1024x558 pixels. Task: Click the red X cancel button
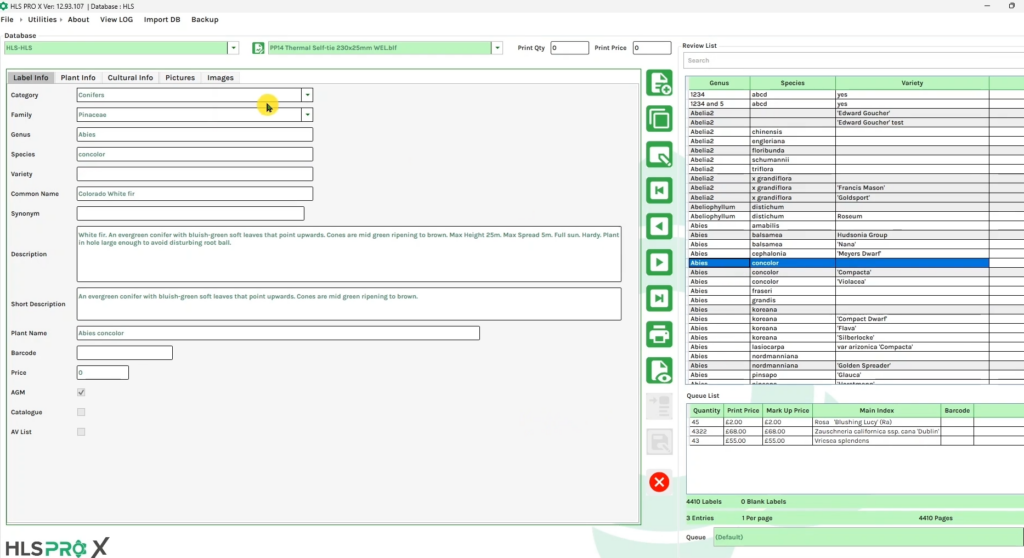[x=659, y=482]
